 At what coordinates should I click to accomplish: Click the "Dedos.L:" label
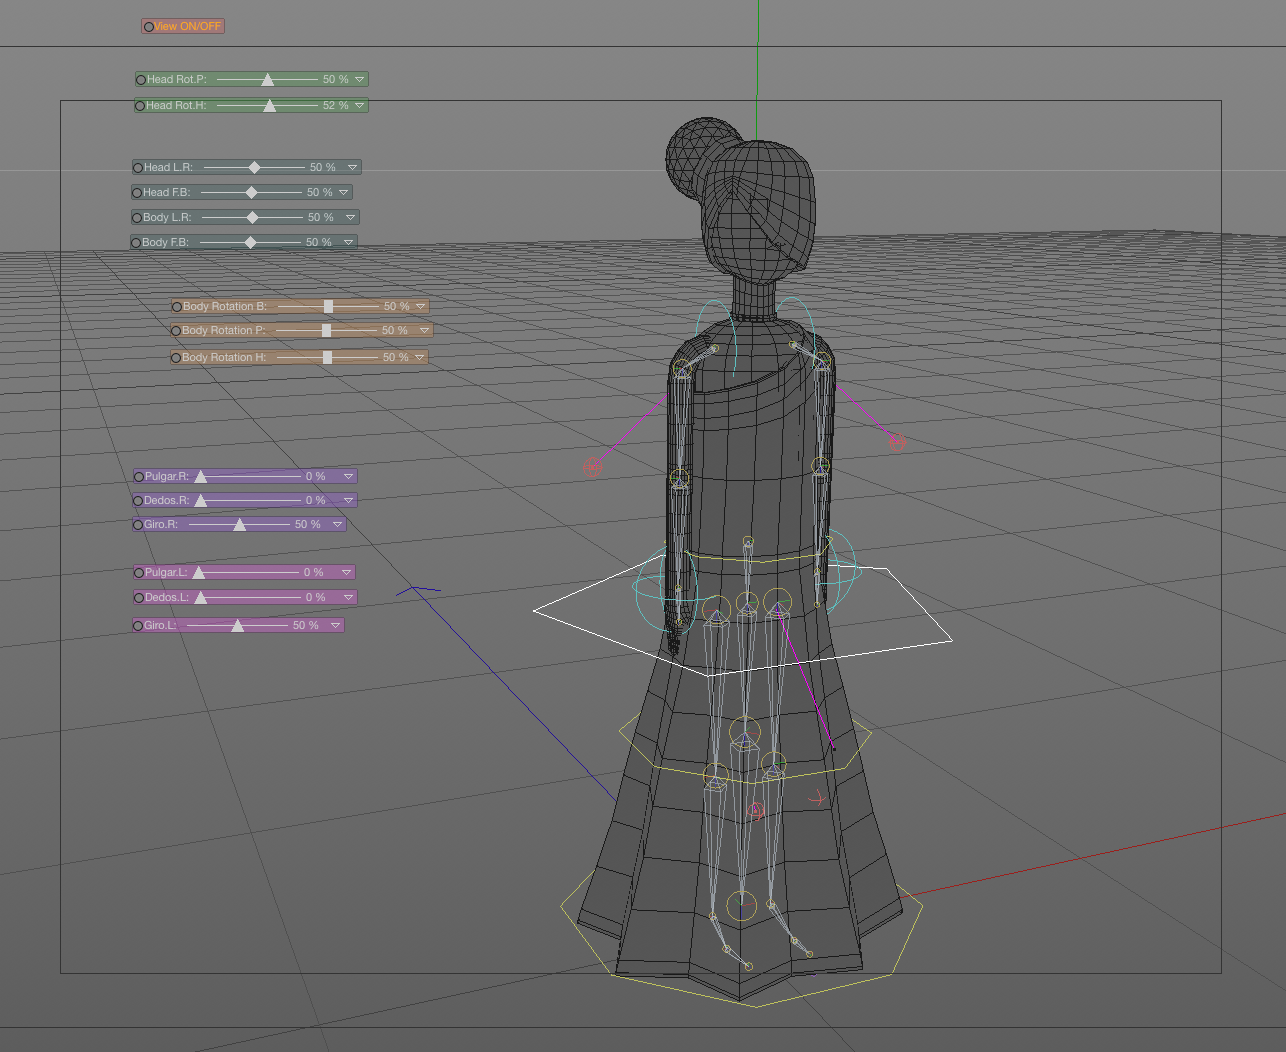[x=167, y=597]
